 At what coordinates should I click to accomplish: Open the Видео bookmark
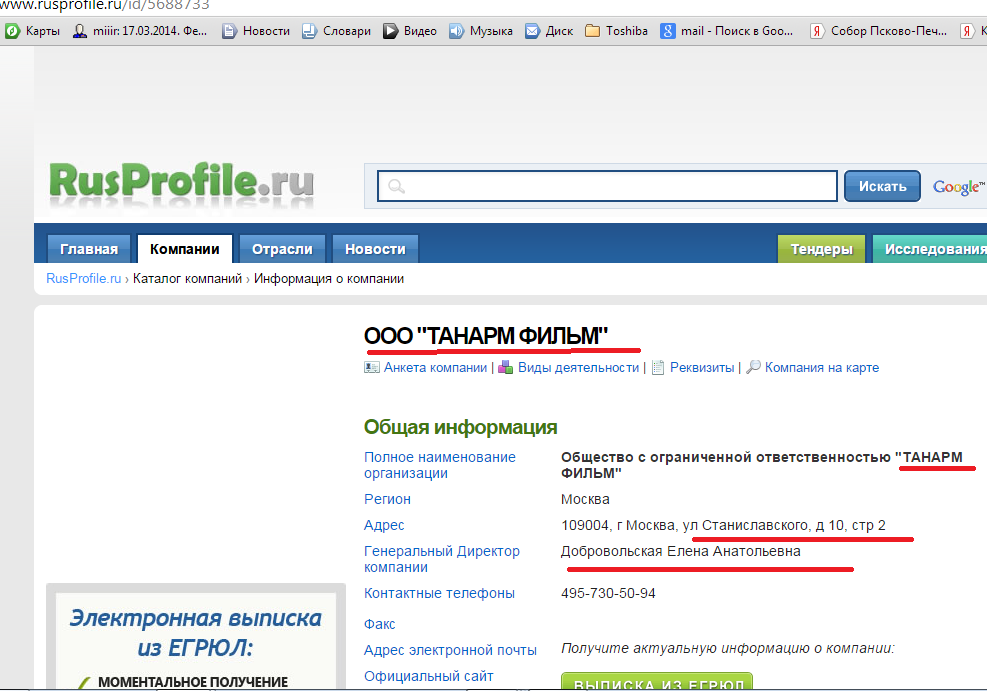click(410, 31)
